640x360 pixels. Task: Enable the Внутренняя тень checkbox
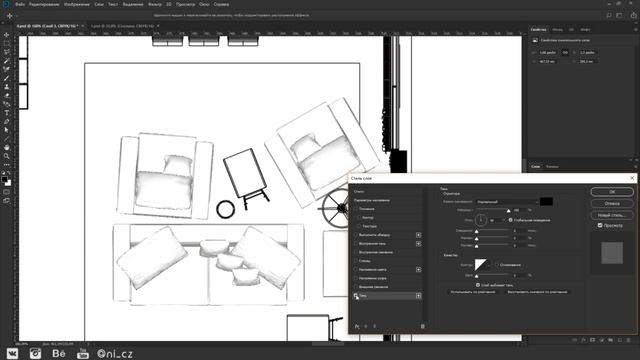point(356,244)
